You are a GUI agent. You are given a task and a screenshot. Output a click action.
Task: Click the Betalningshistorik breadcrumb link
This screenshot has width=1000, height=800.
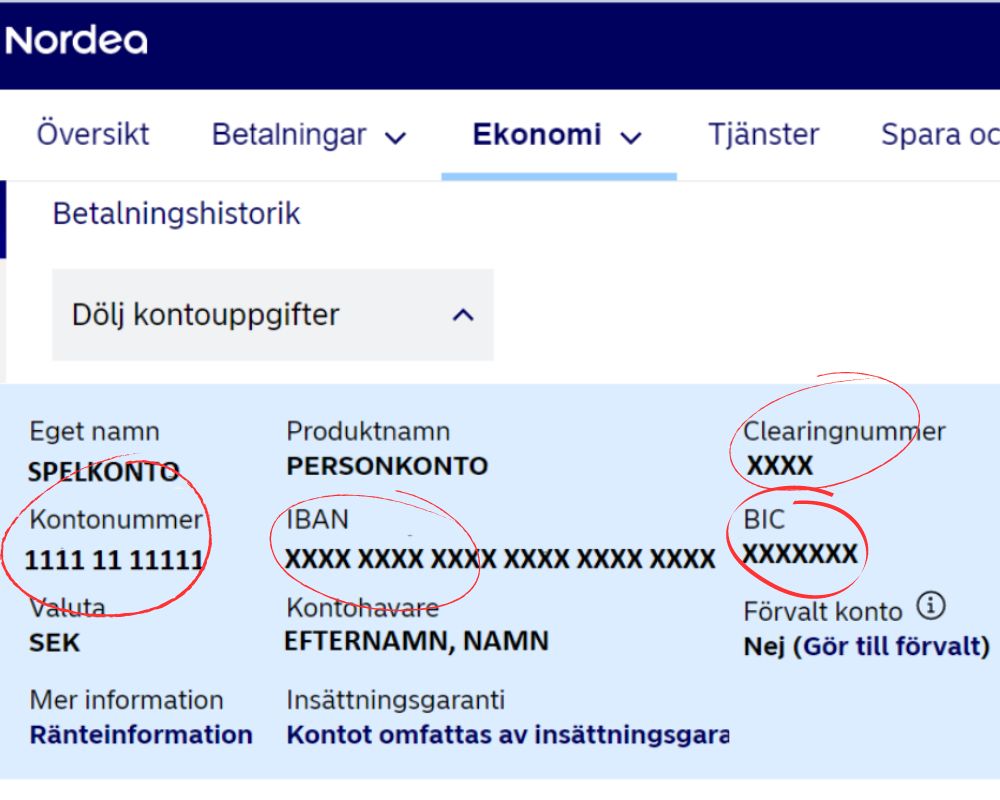(x=176, y=212)
